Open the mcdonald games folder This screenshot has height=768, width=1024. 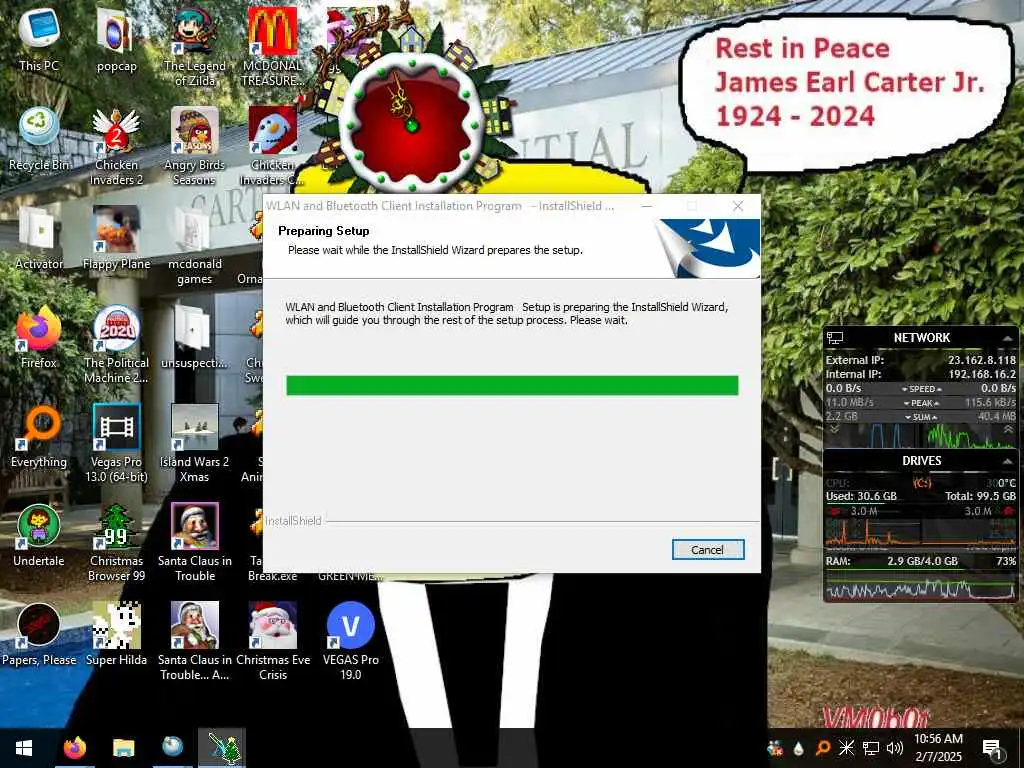coord(195,244)
